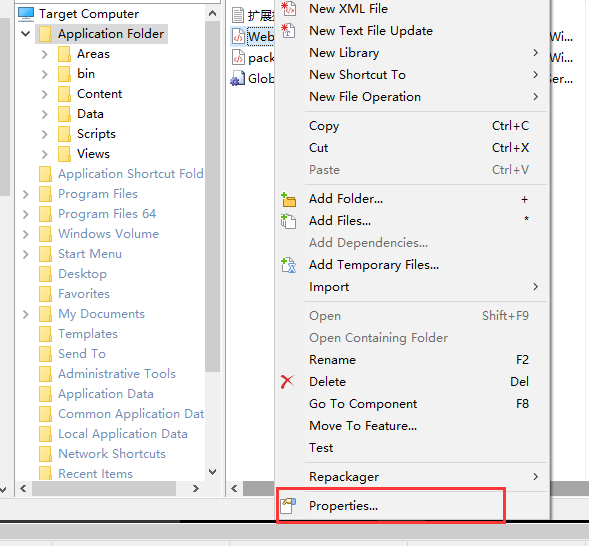
Task: Open the New Shortcut To submenu
Action: [412, 75]
